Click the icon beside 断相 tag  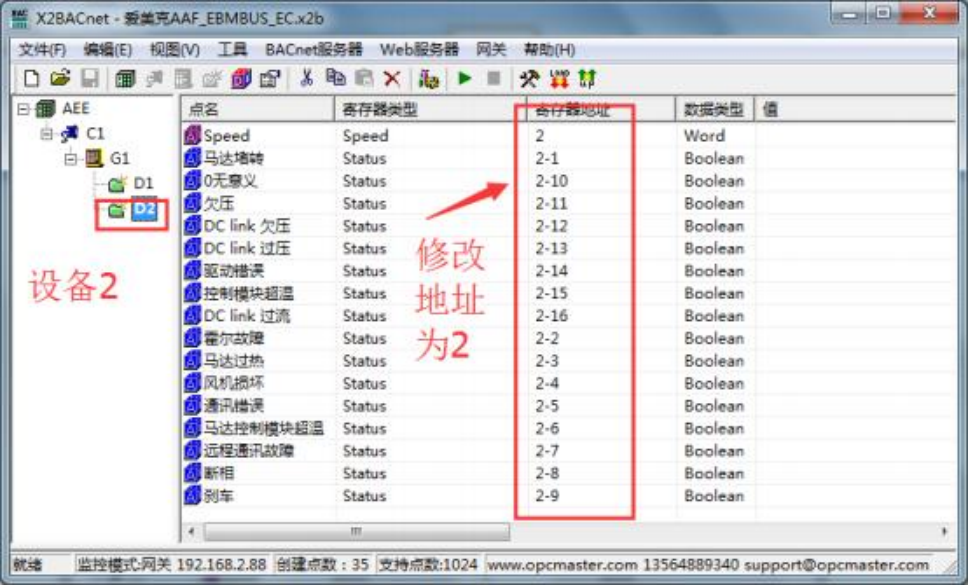[193, 473]
